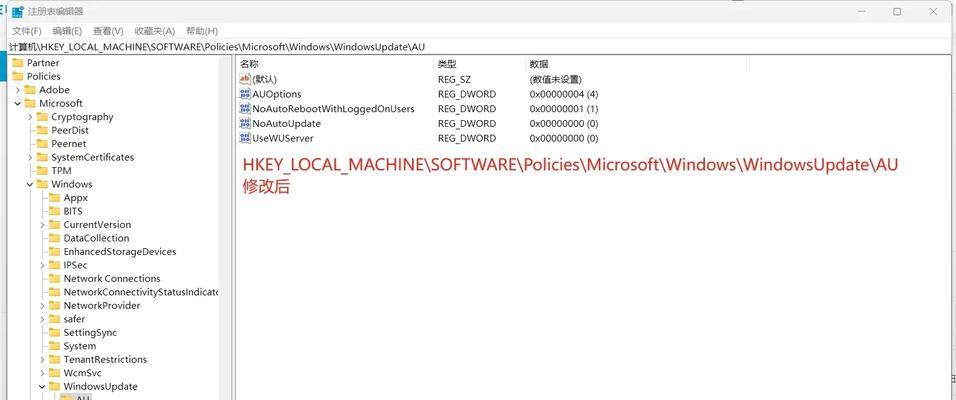Expand the safer key

[42, 318]
